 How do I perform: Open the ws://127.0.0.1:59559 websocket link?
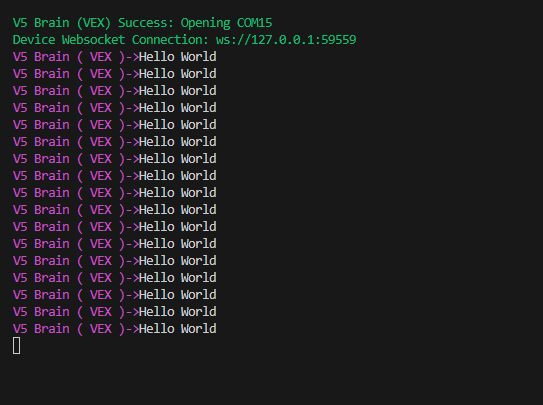[x=286, y=39]
